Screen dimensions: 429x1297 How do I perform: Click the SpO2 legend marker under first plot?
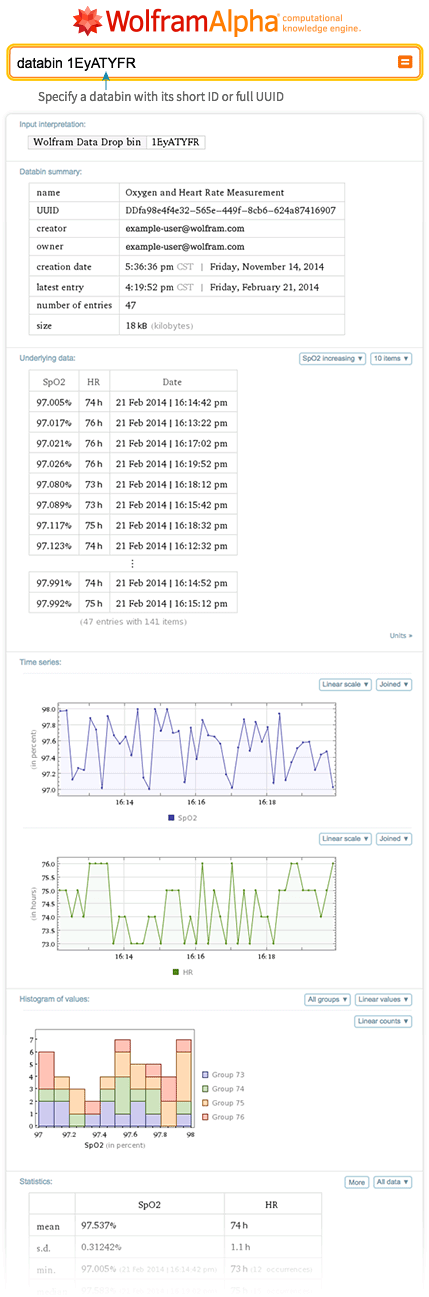(171, 817)
